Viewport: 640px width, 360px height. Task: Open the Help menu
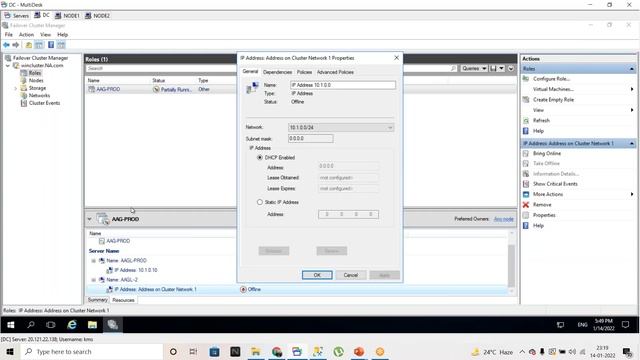[62, 35]
